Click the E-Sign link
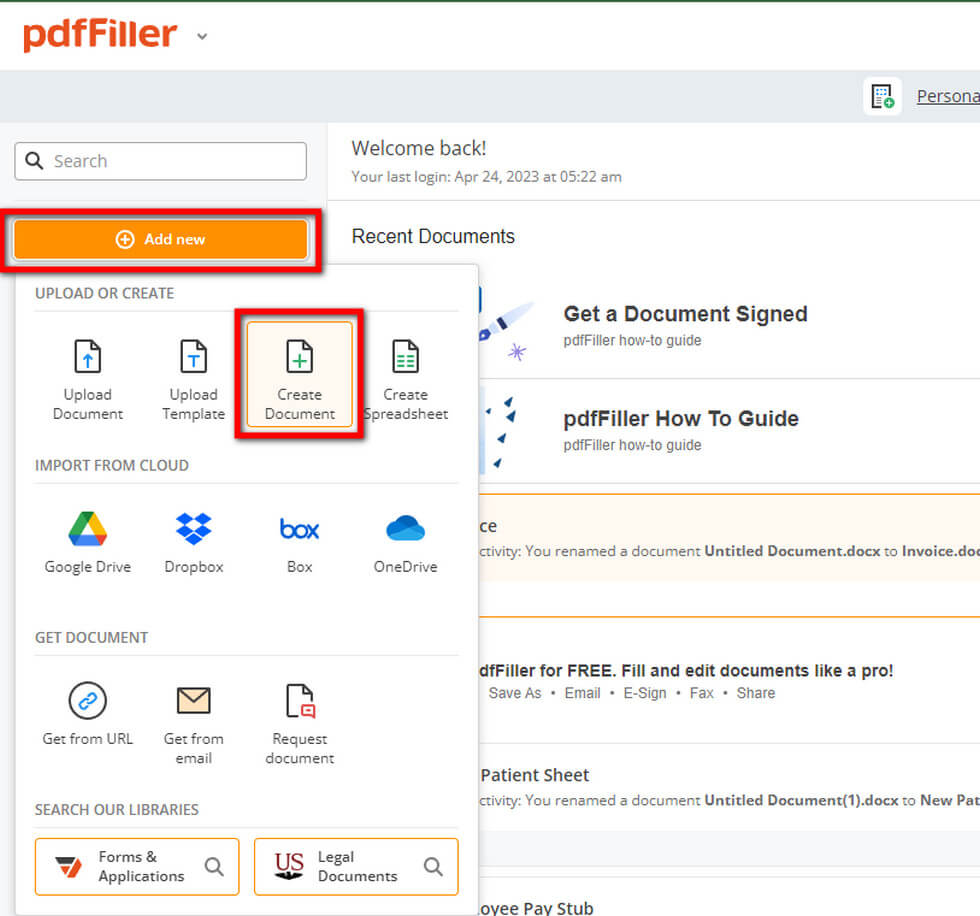 tap(644, 693)
